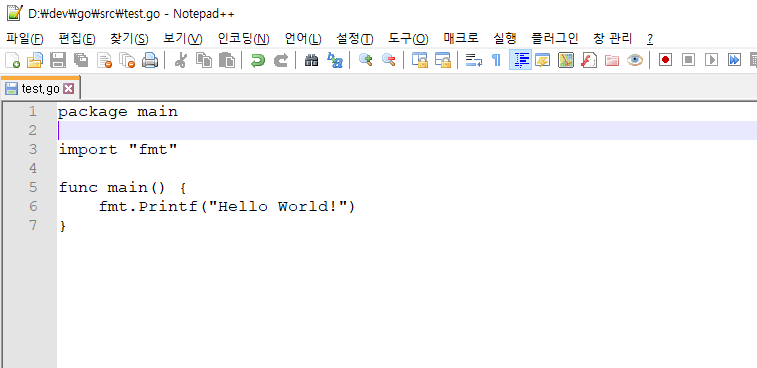The height and width of the screenshot is (368, 757).
Task: Open user defined language dialog icon
Action: click(543, 60)
